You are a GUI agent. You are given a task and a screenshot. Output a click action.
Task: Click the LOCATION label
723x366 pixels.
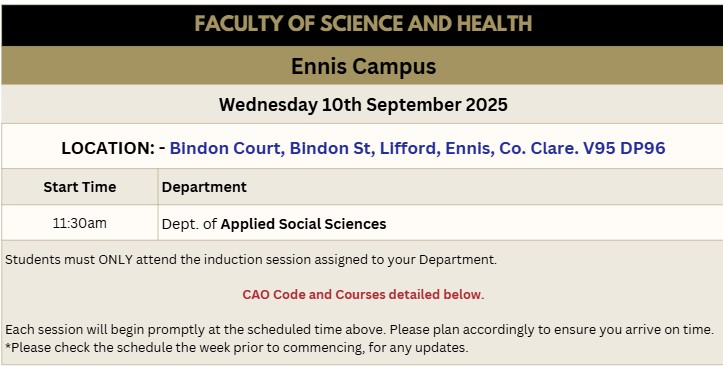tap(108, 148)
